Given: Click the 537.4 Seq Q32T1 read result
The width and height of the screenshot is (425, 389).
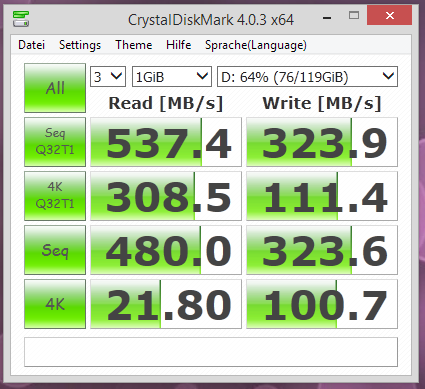Looking at the screenshot, I should pos(166,142).
